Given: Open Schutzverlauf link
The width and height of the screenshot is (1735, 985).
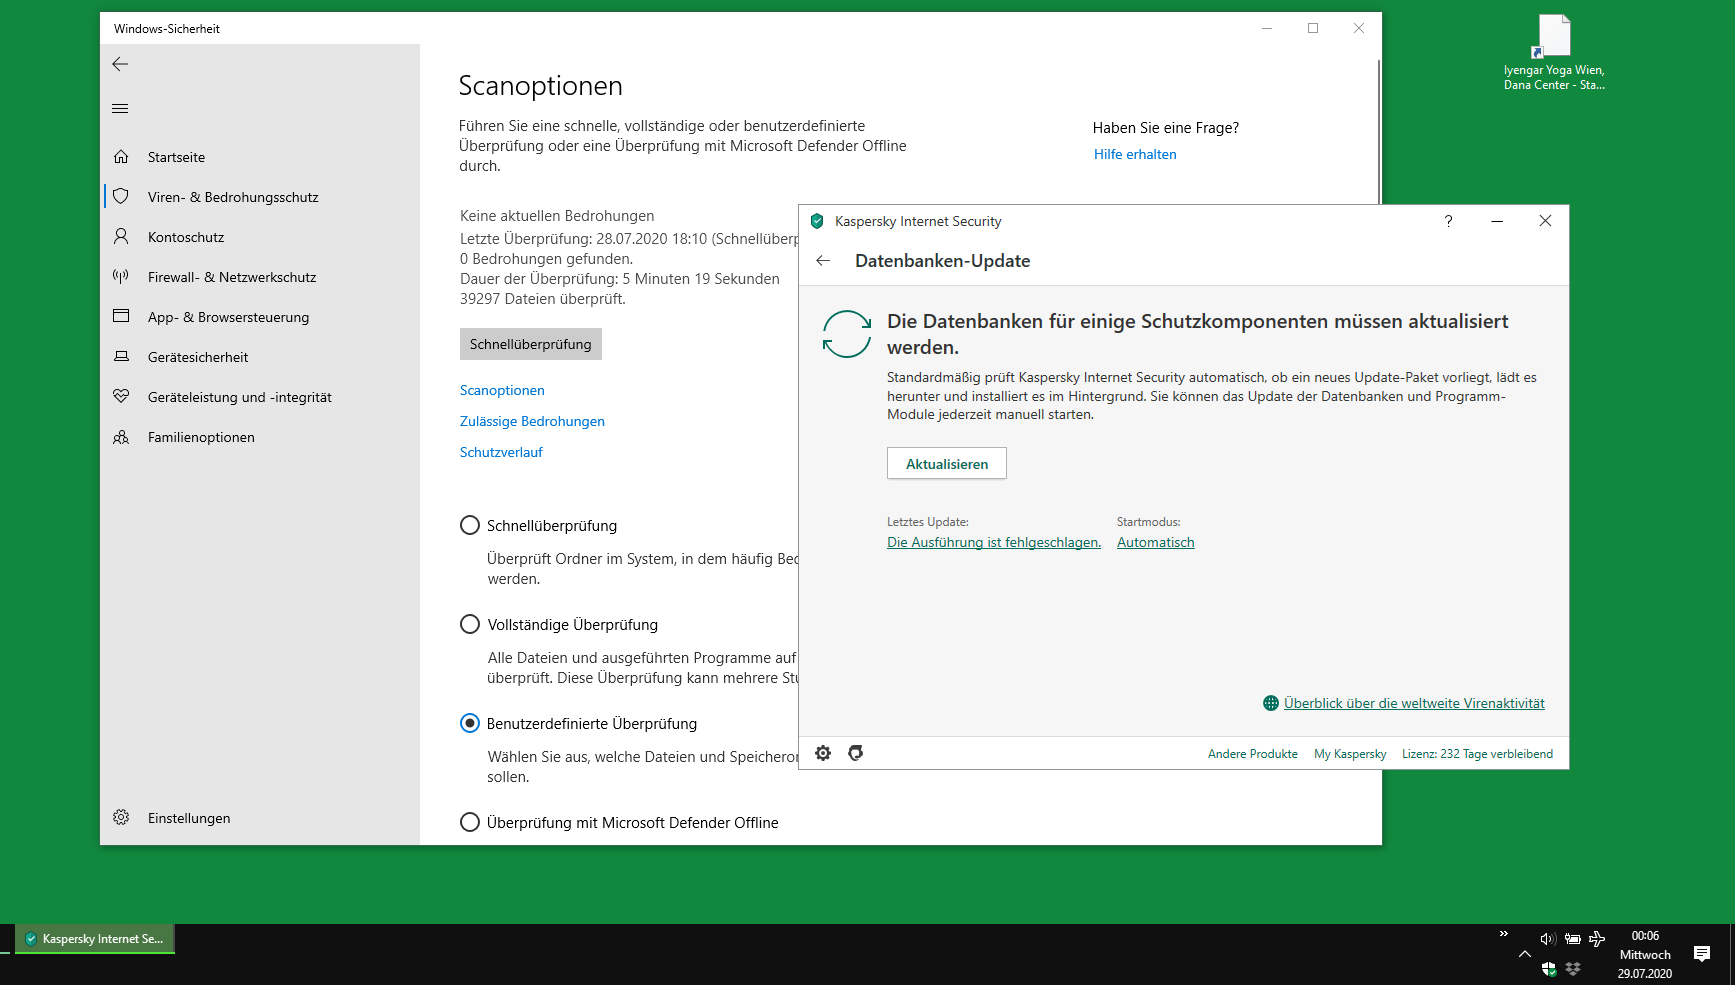Looking at the screenshot, I should (x=501, y=452).
